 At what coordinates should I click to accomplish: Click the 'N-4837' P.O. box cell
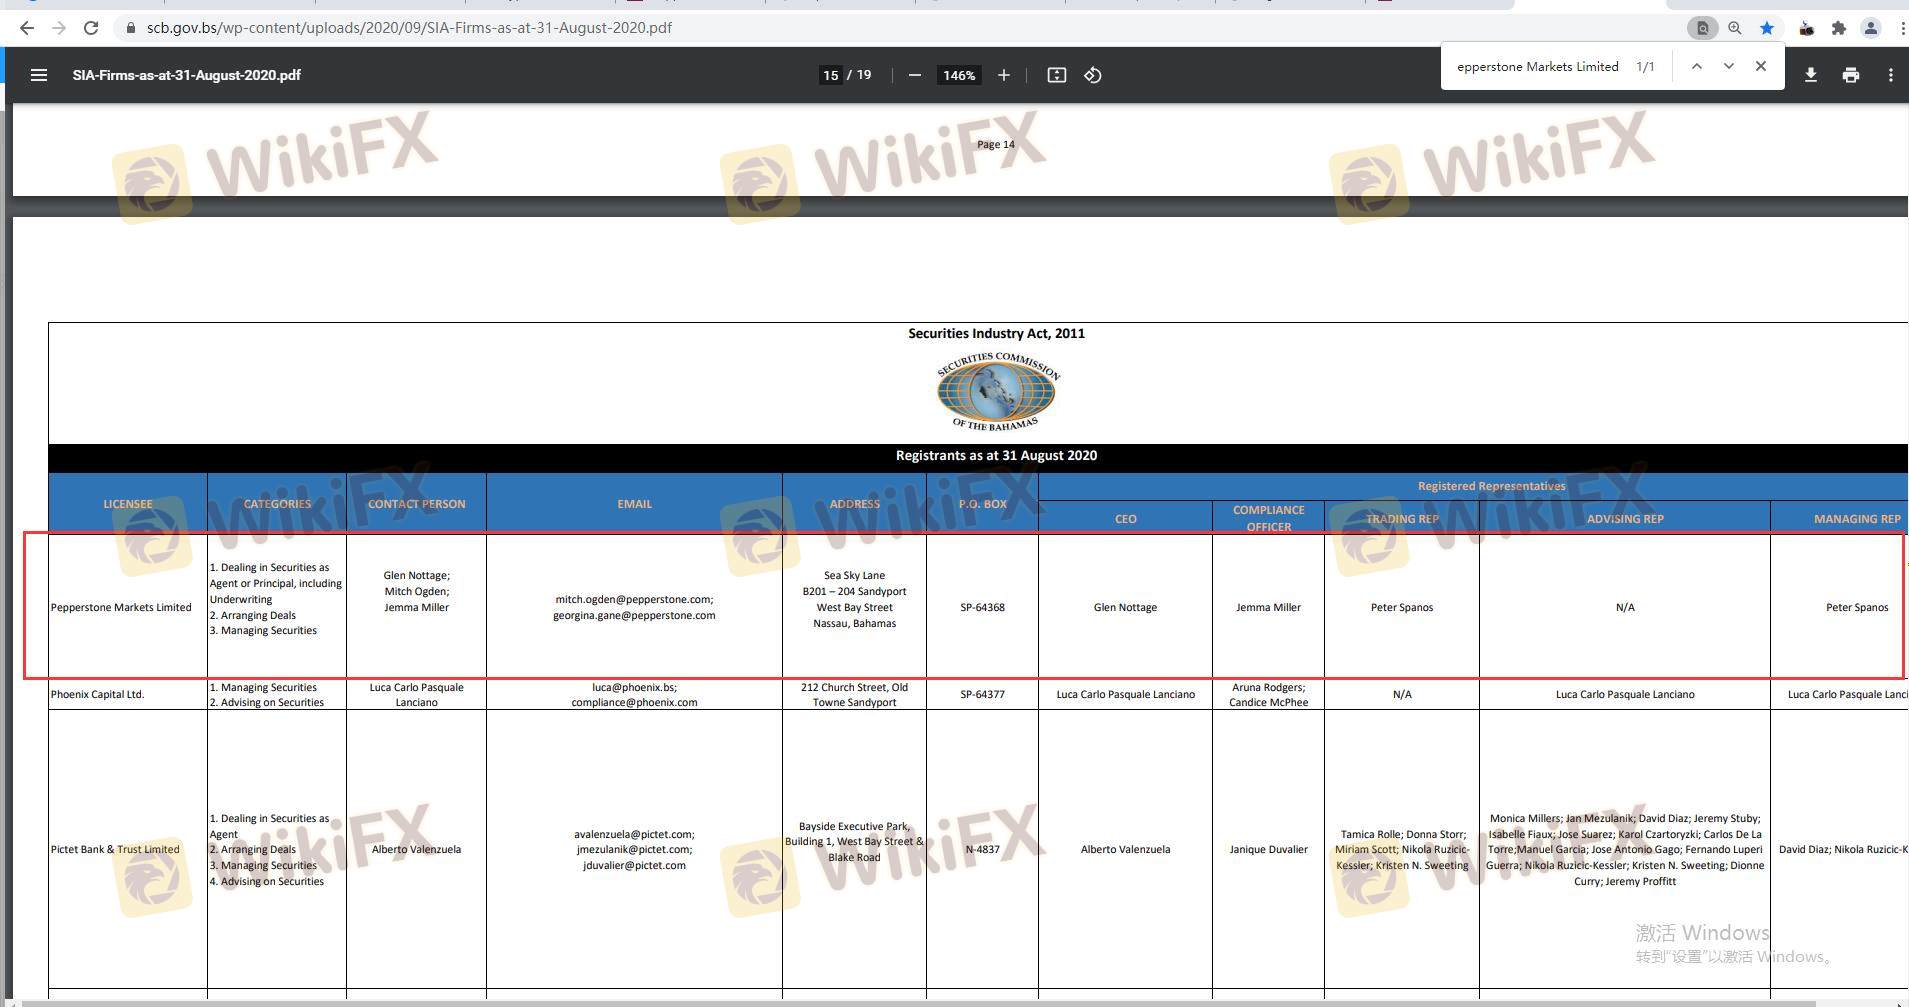click(982, 849)
